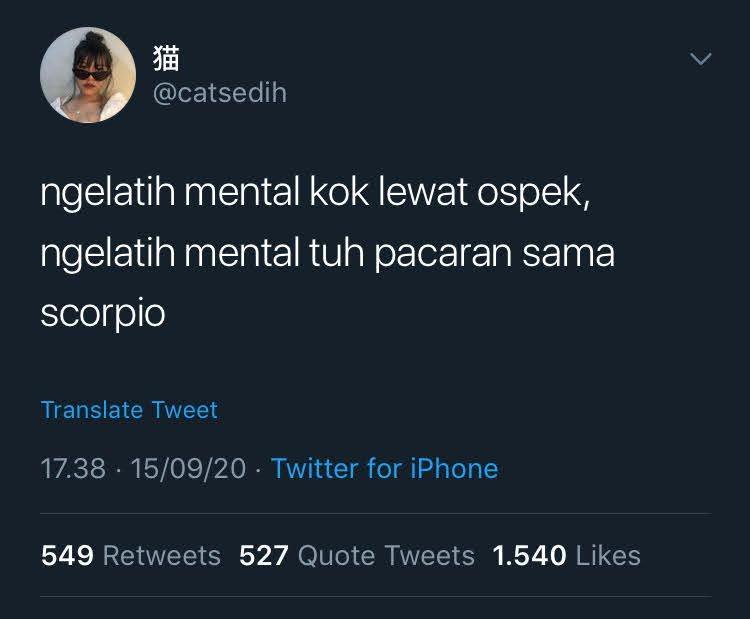
Task: Click the number 1.540 like count
Action: coord(529,555)
